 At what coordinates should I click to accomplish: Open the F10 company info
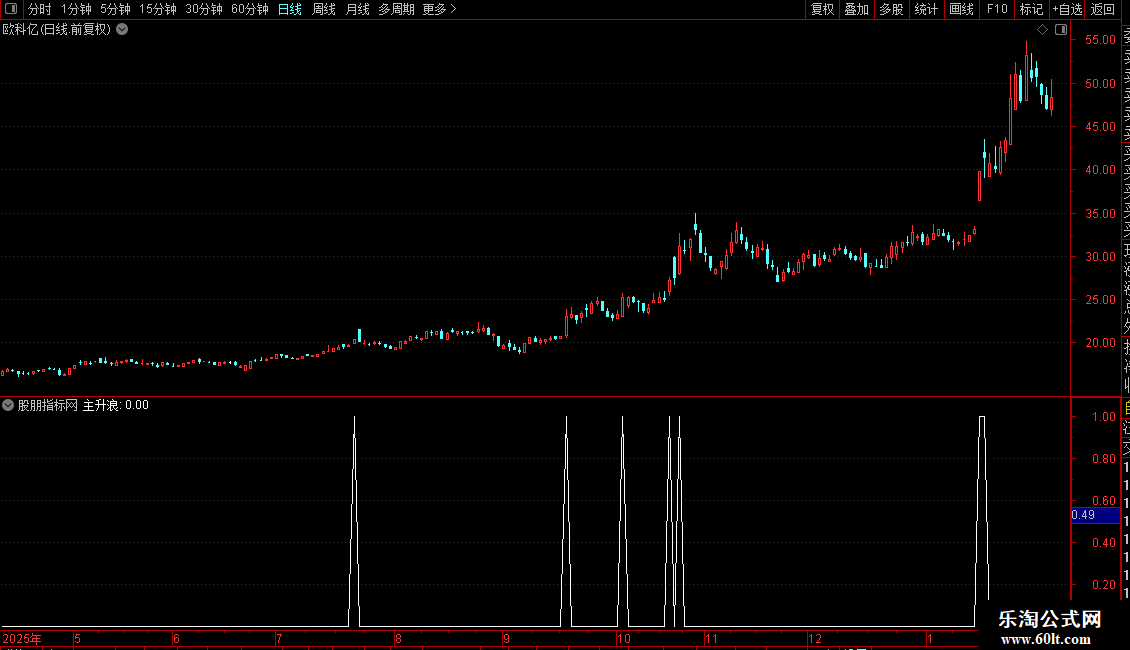pyautogui.click(x=997, y=9)
